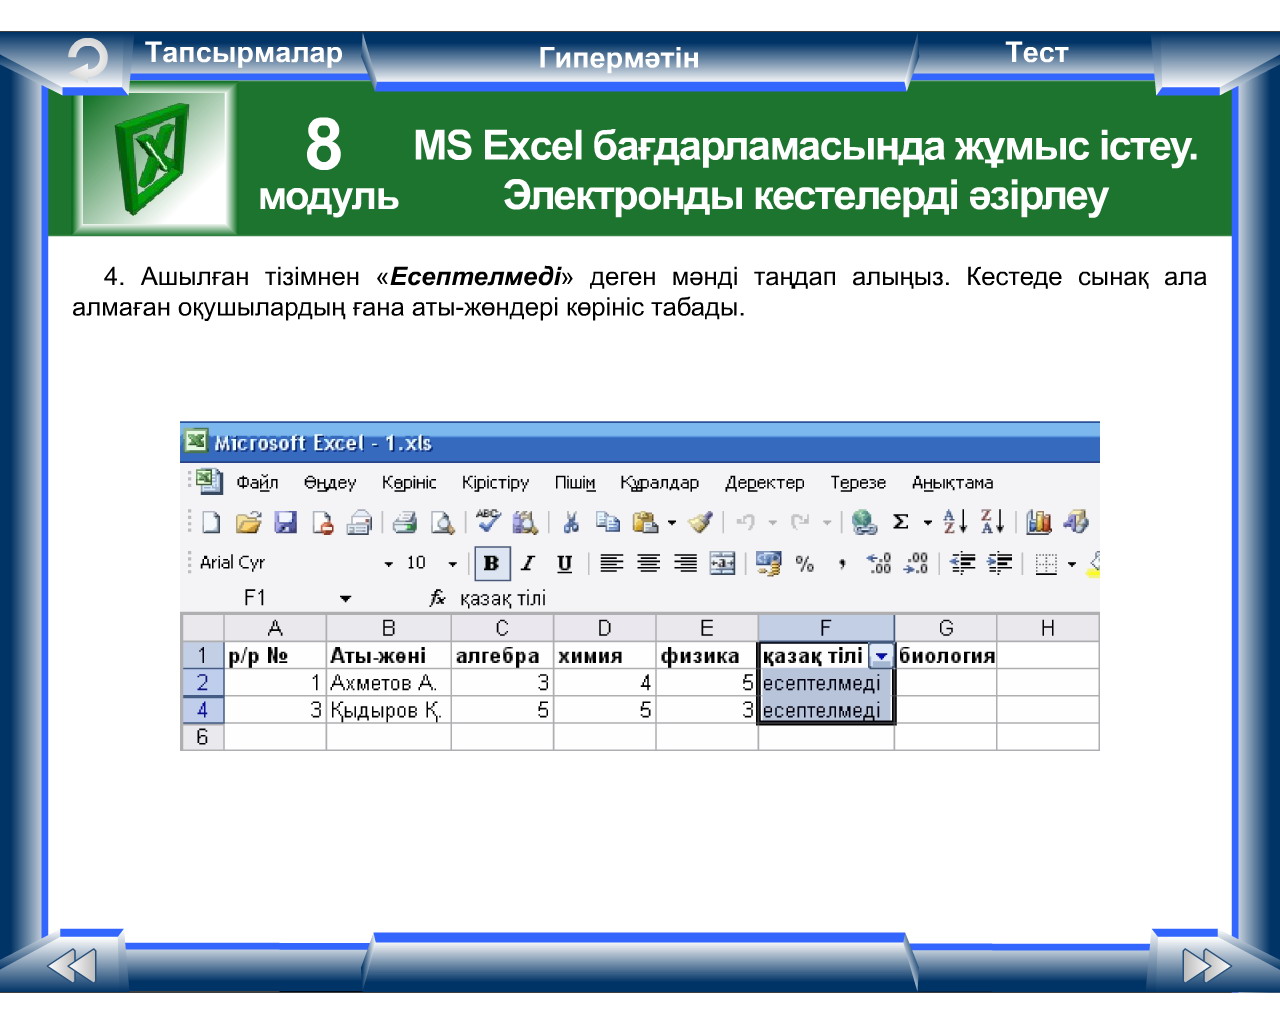Click the Merge and Center icon
Viewport: 1280px width, 1024px height.
coord(722,563)
